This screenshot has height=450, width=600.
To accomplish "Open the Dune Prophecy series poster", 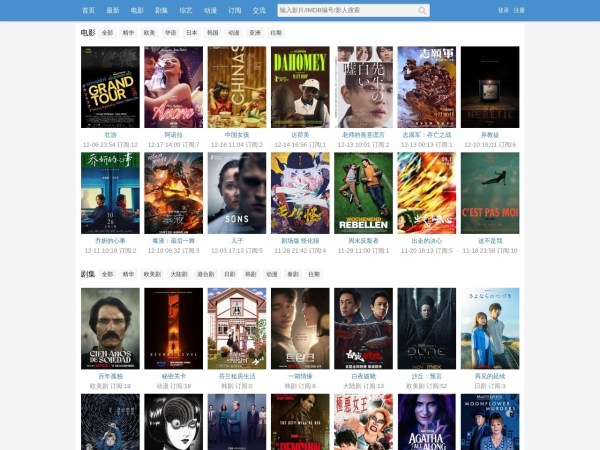I will pyautogui.click(x=426, y=328).
